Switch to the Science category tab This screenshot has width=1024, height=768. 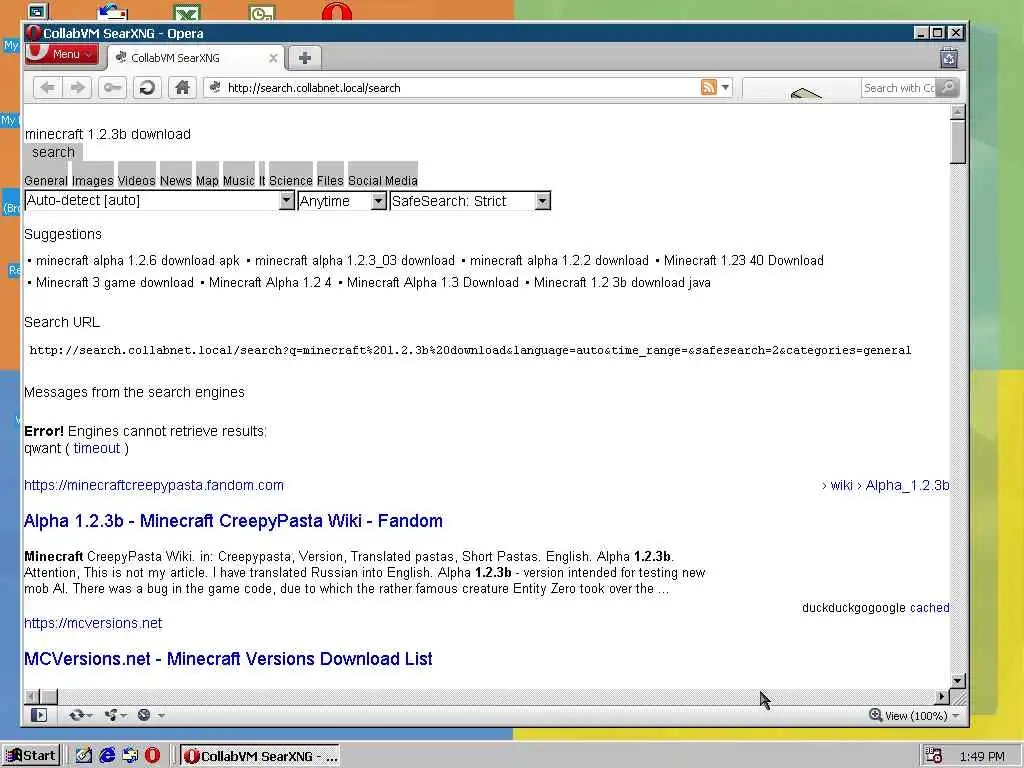tap(291, 180)
